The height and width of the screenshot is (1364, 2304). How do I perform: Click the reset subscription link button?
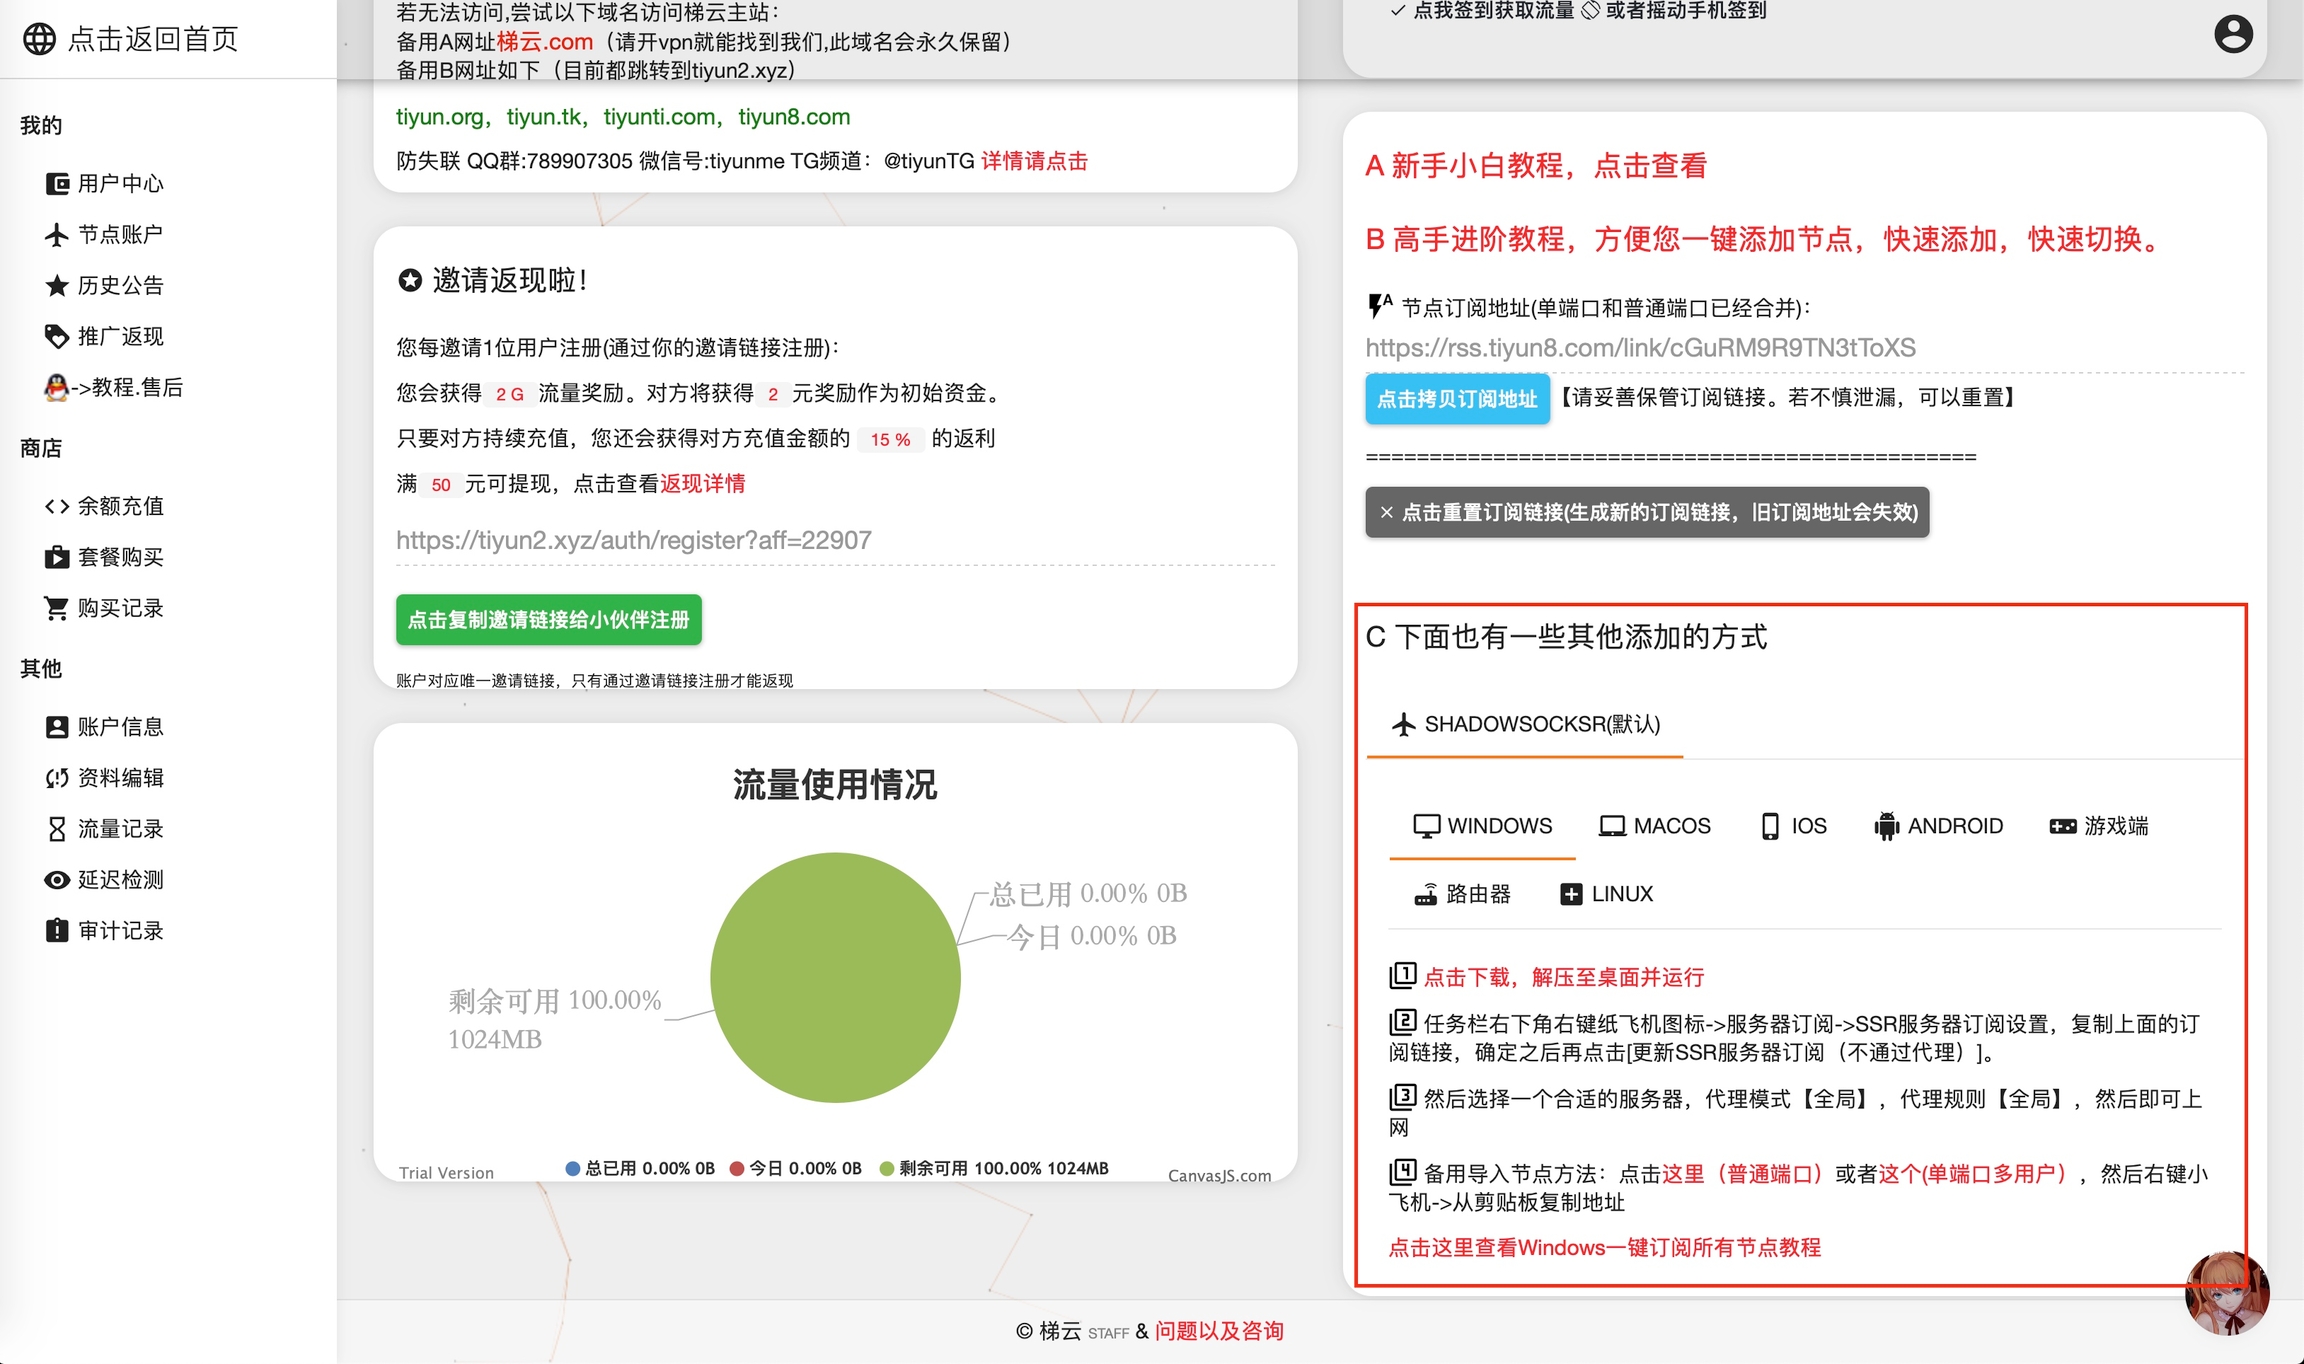pyautogui.click(x=1646, y=513)
